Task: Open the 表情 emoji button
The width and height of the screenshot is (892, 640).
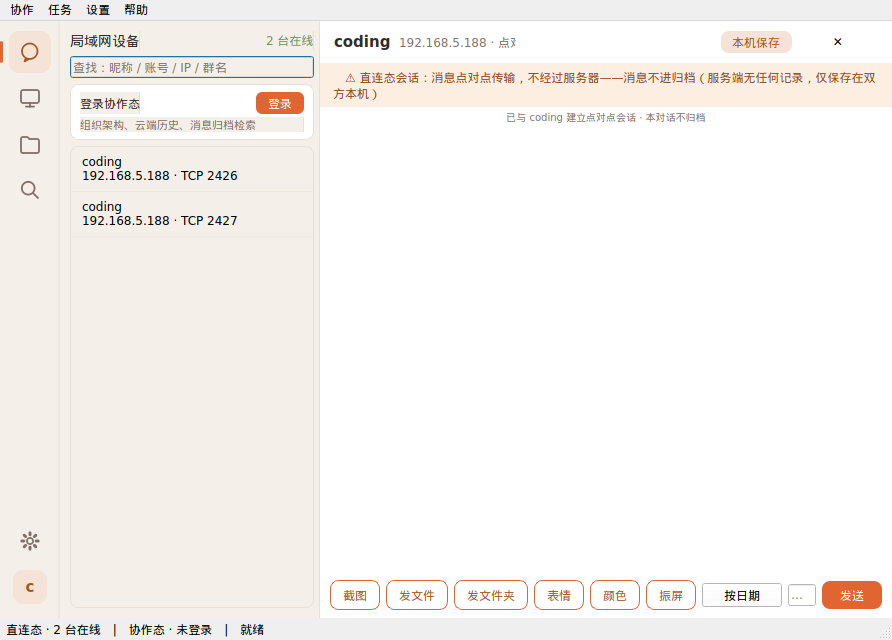Action: click(559, 595)
